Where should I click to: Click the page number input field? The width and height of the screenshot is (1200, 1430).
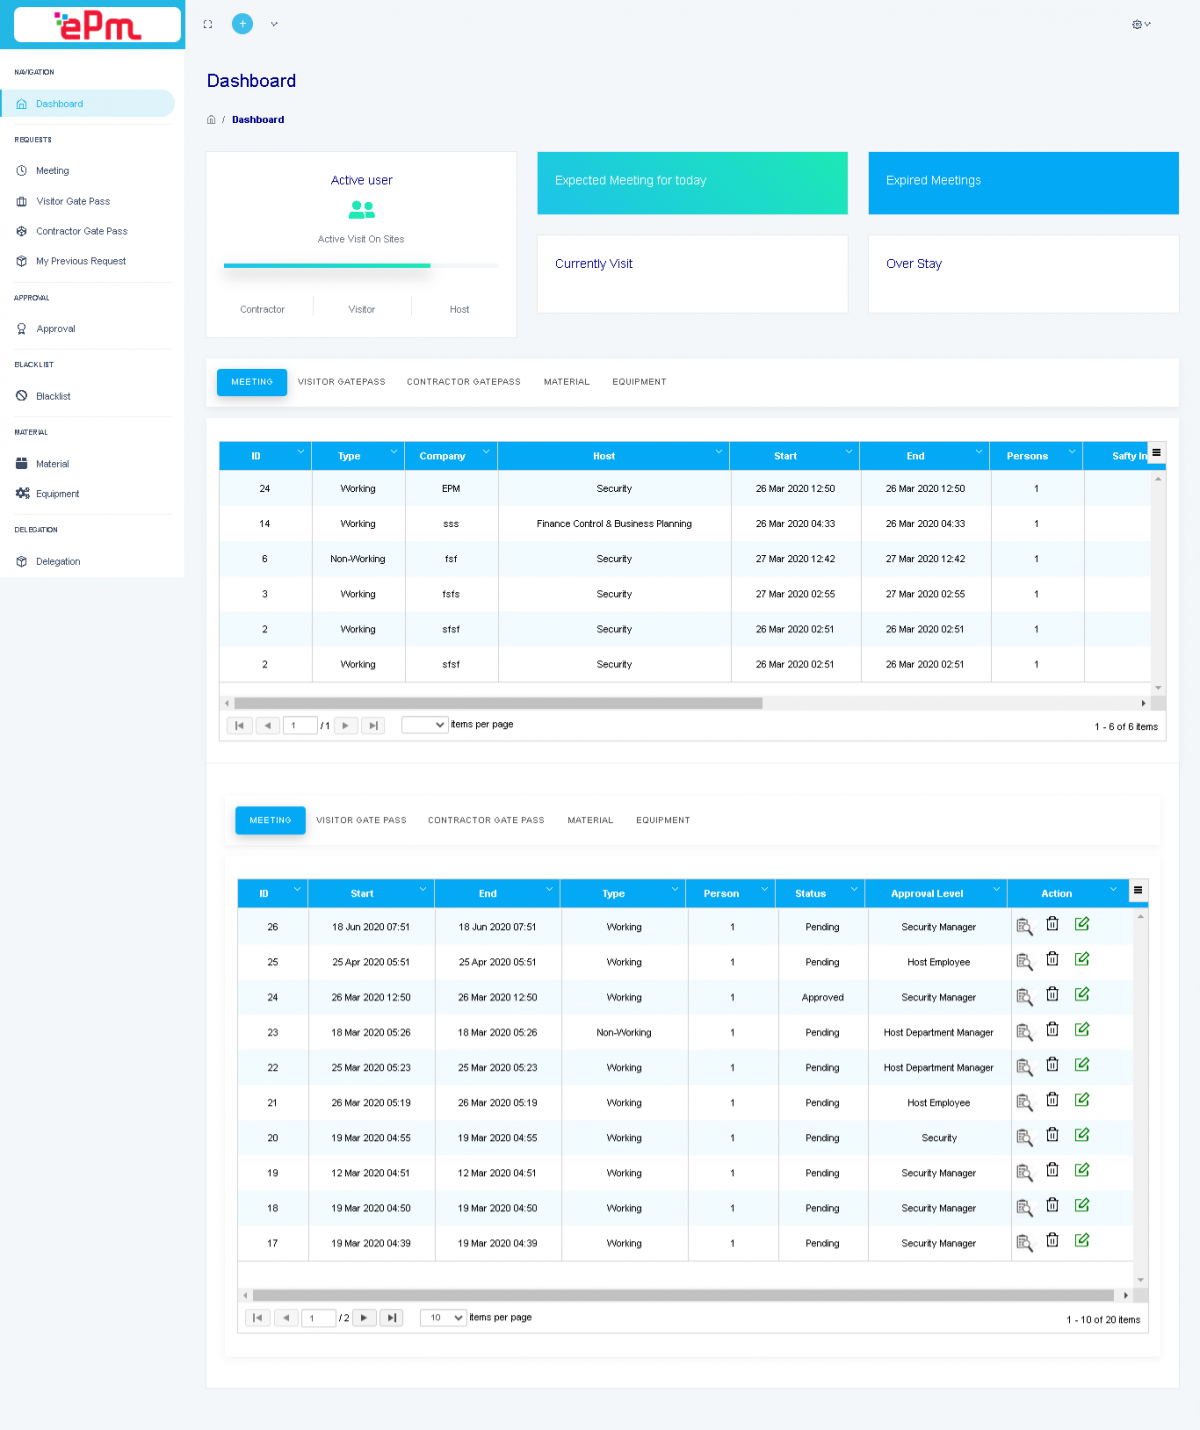click(x=318, y=1318)
